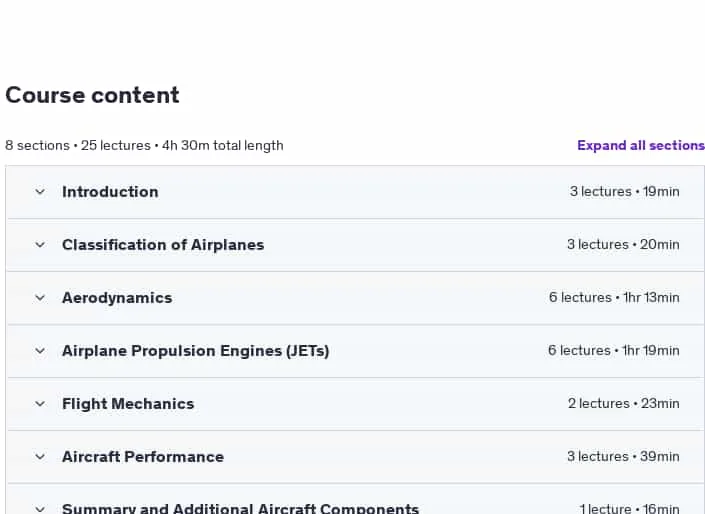
Task: Expand the Aerodynamics section heading
Action: [117, 298]
